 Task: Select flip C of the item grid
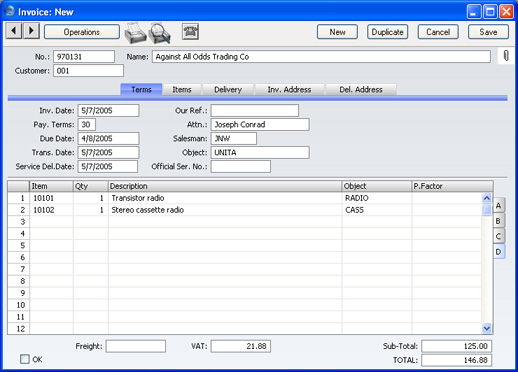click(499, 236)
